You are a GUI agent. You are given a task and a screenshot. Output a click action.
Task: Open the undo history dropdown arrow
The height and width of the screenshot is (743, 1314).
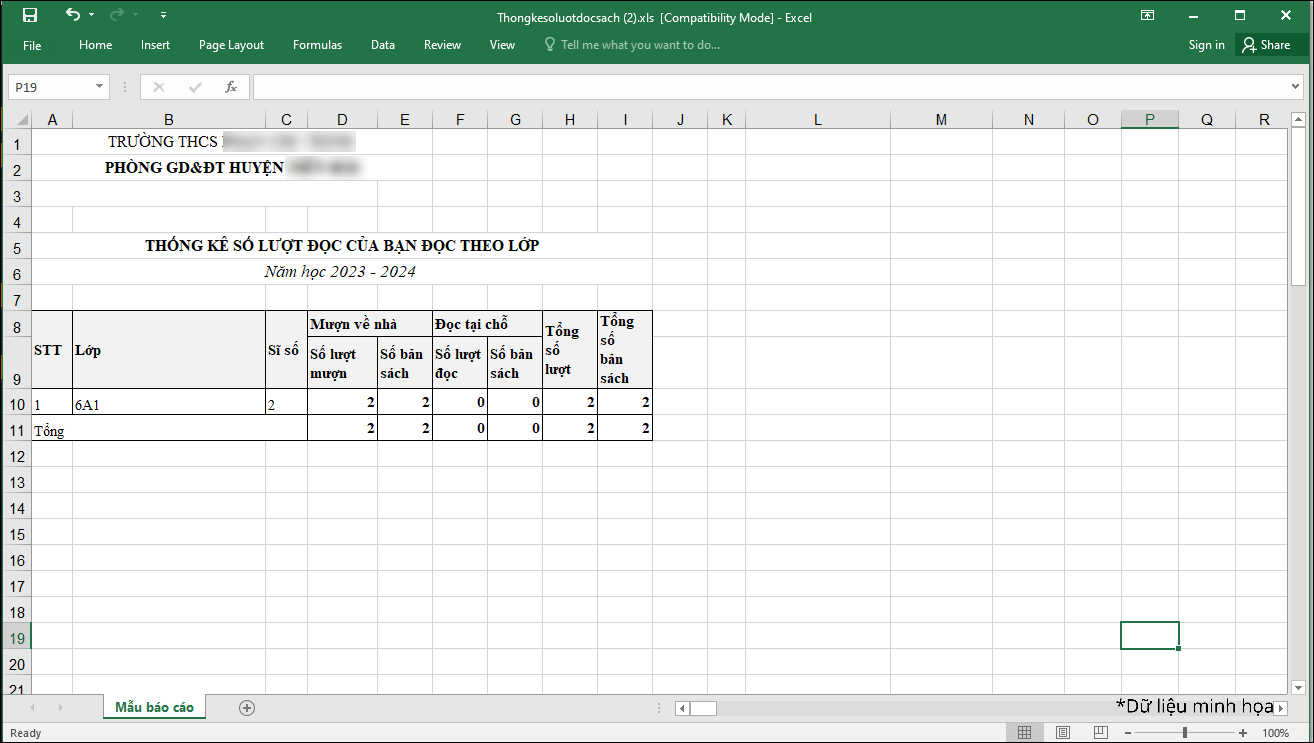pos(91,15)
